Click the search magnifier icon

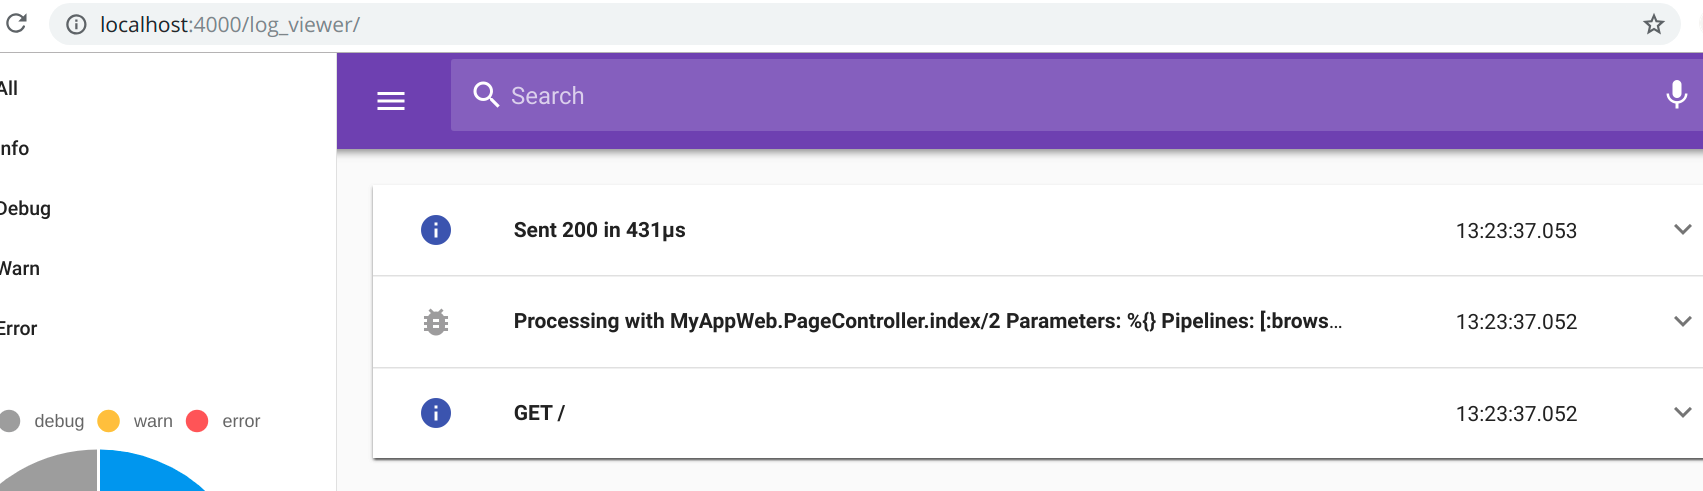click(486, 95)
